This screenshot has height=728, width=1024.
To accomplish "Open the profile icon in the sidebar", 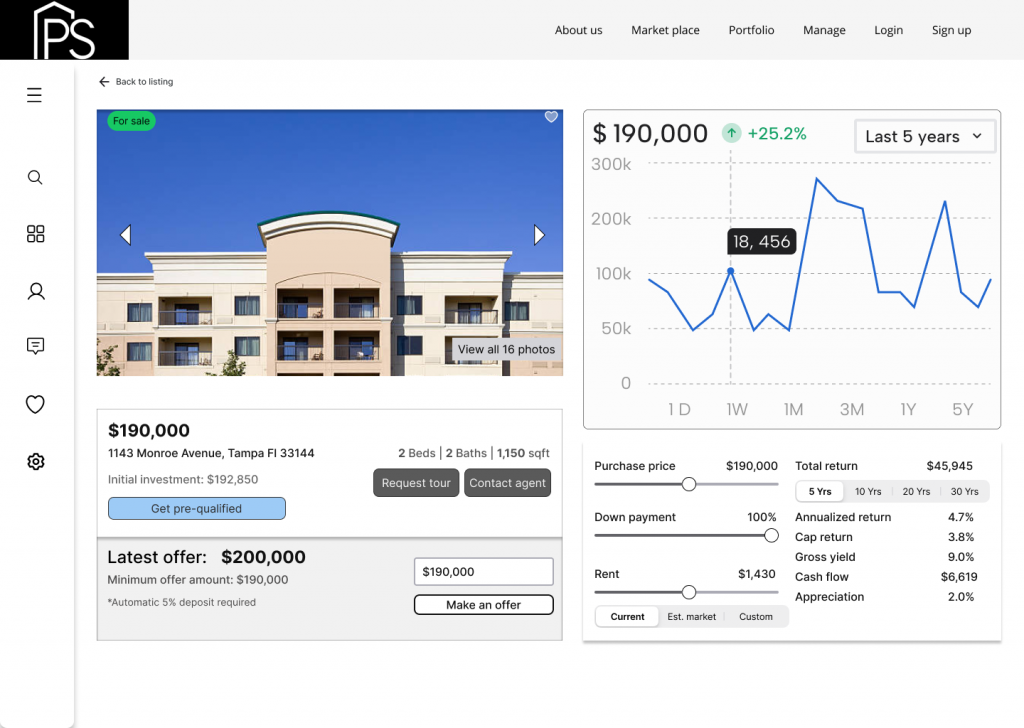I will coord(35,291).
